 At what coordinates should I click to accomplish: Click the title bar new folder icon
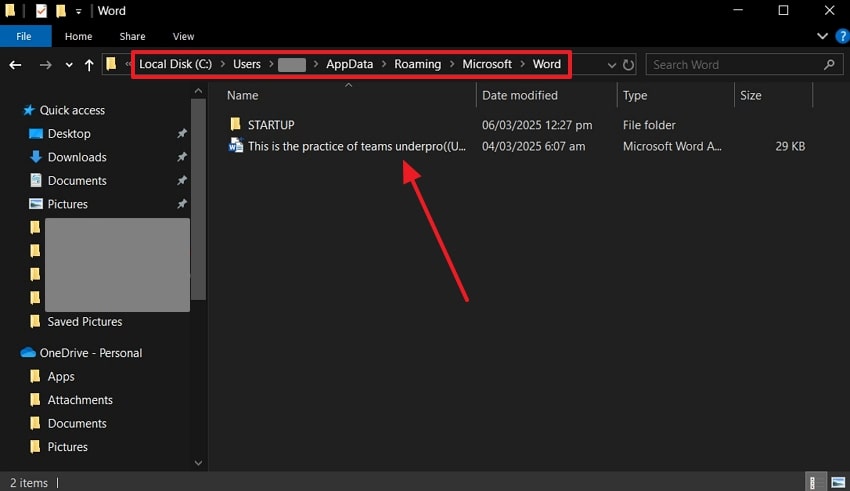[61, 11]
